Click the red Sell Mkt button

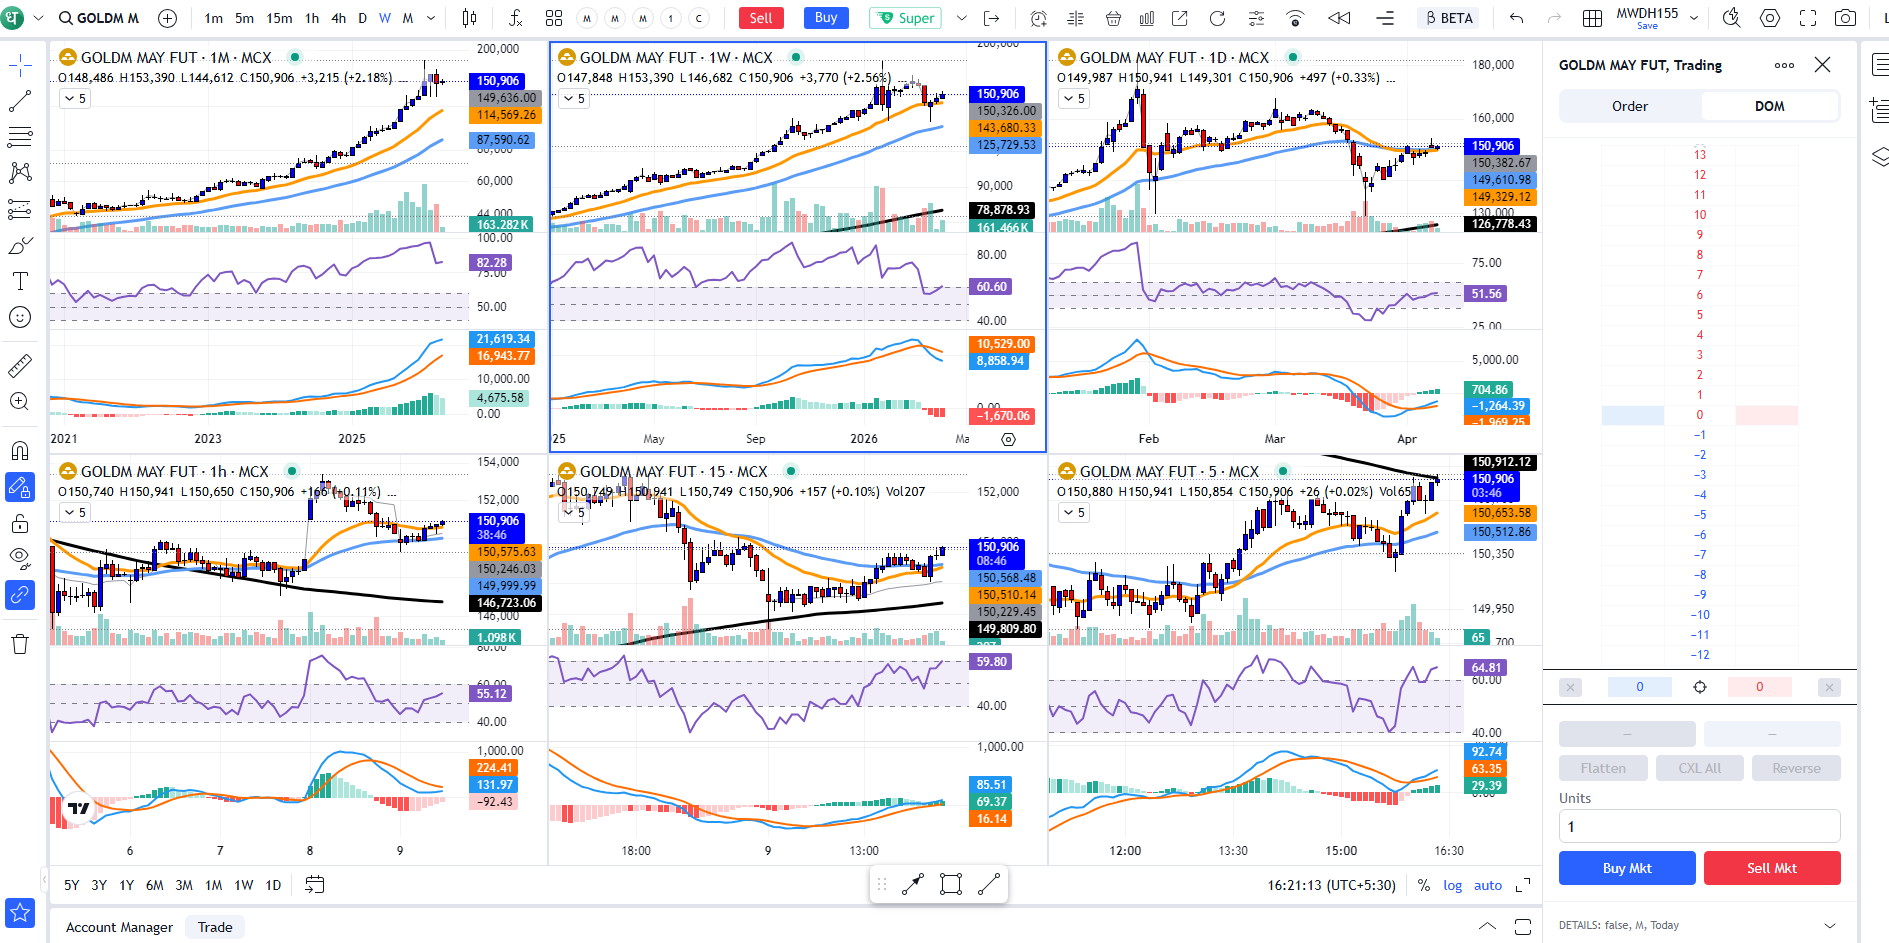point(1771,868)
